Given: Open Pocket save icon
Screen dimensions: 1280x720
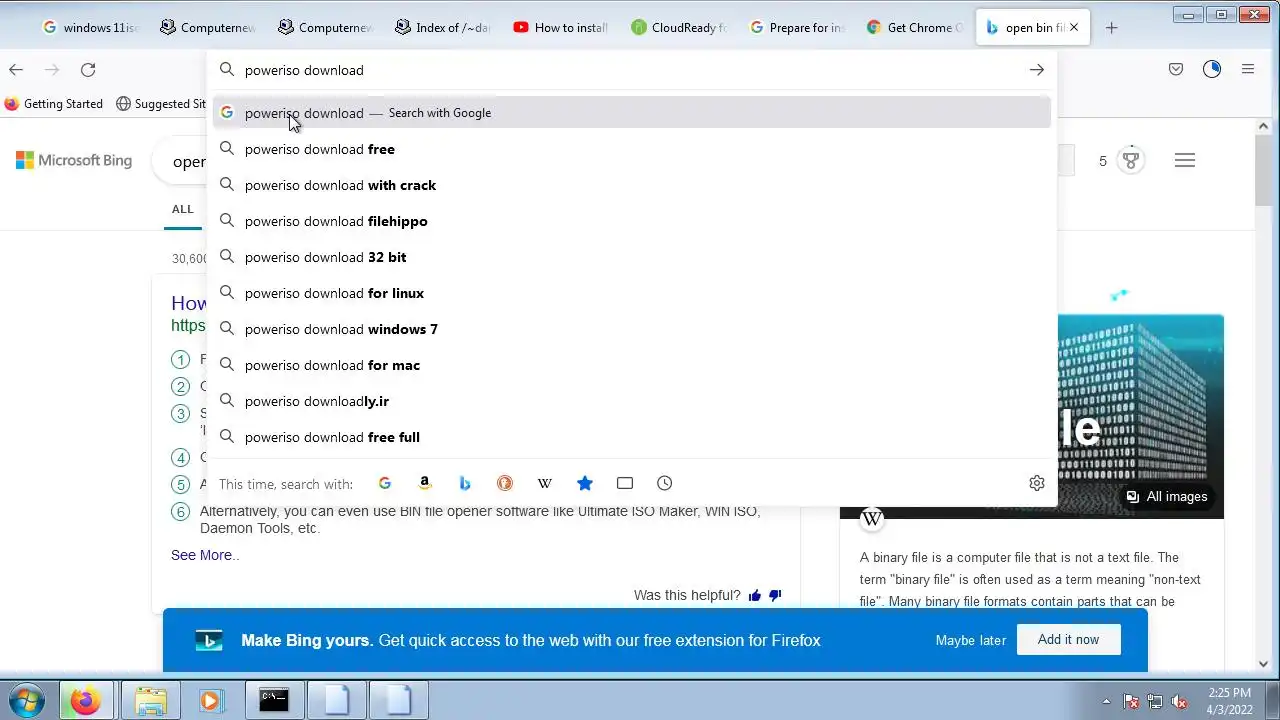Looking at the screenshot, I should point(1176,69).
